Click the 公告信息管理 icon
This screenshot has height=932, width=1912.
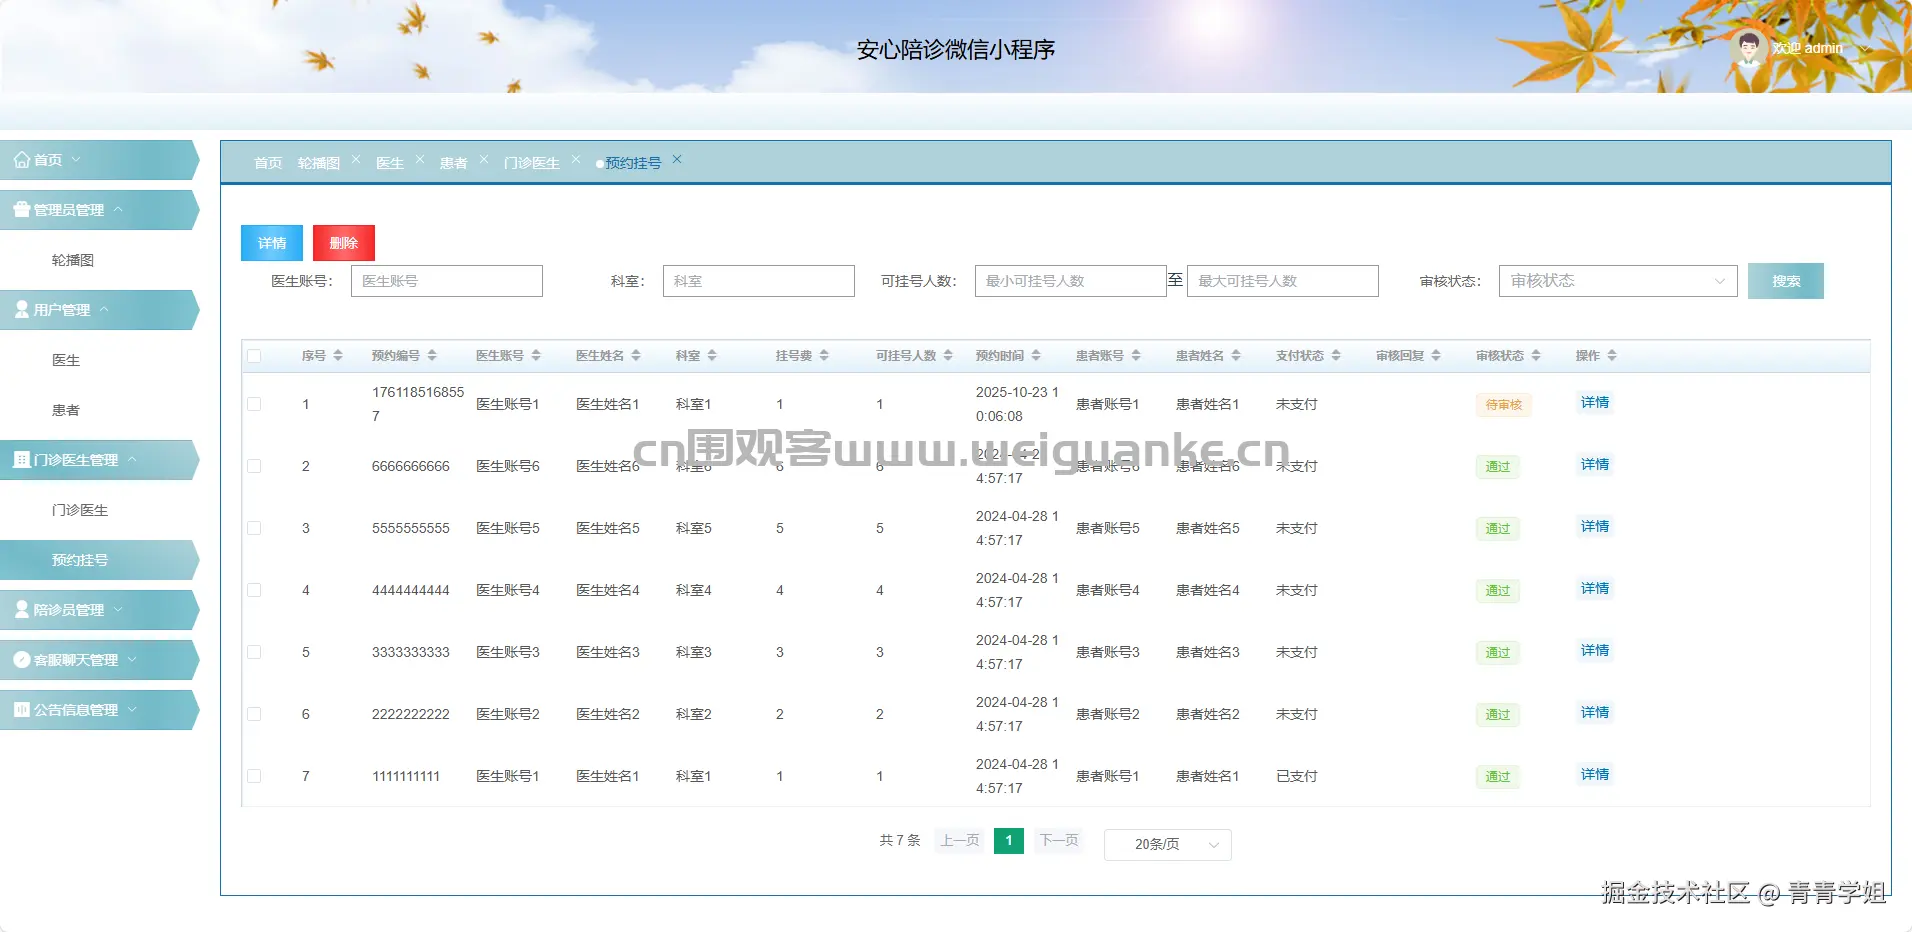tap(22, 710)
